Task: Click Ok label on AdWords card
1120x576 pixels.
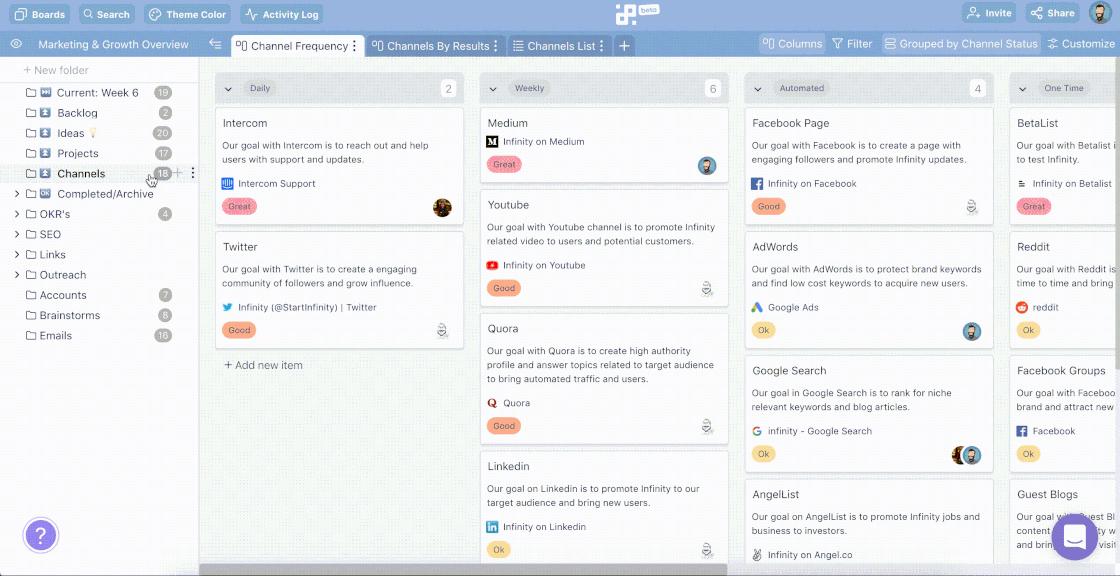Action: coord(764,330)
